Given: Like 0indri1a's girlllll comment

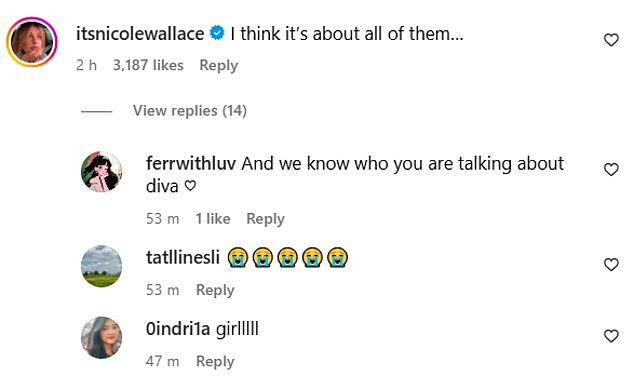Looking at the screenshot, I should (611, 336).
